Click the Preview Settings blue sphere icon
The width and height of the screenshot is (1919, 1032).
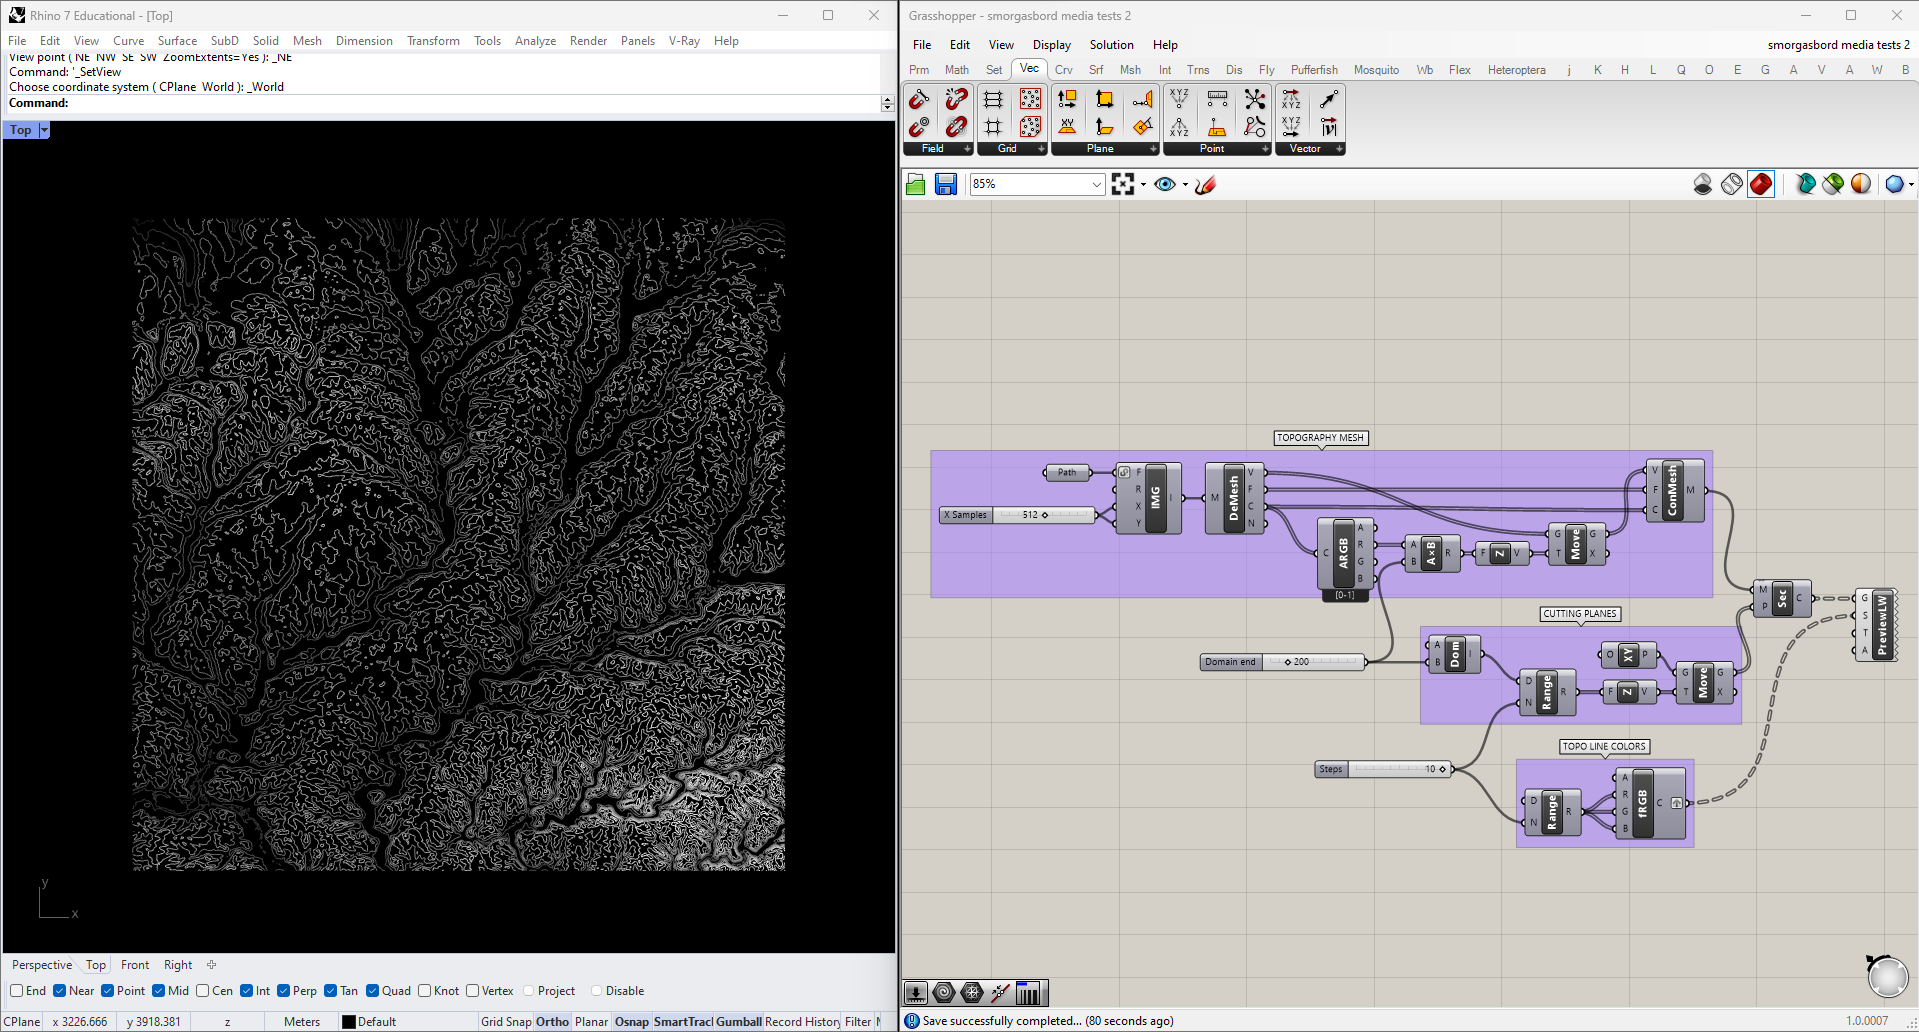(1893, 184)
